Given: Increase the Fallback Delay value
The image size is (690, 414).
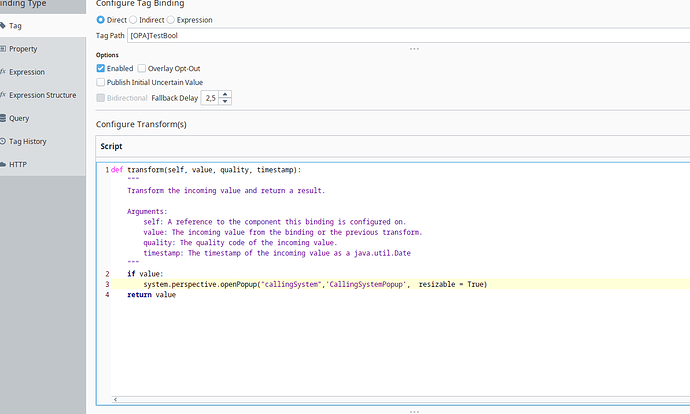Looking at the screenshot, I should pos(225,94).
